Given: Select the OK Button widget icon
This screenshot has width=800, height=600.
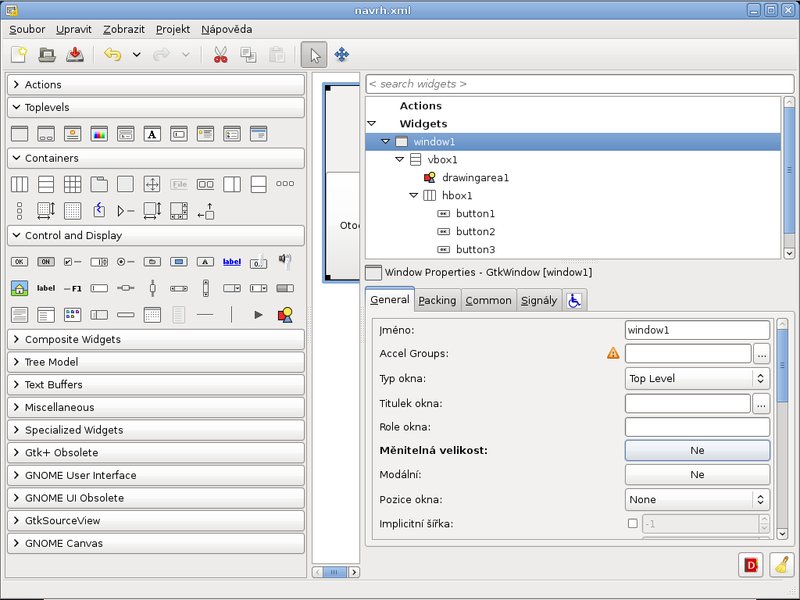Looking at the screenshot, I should [x=19, y=262].
